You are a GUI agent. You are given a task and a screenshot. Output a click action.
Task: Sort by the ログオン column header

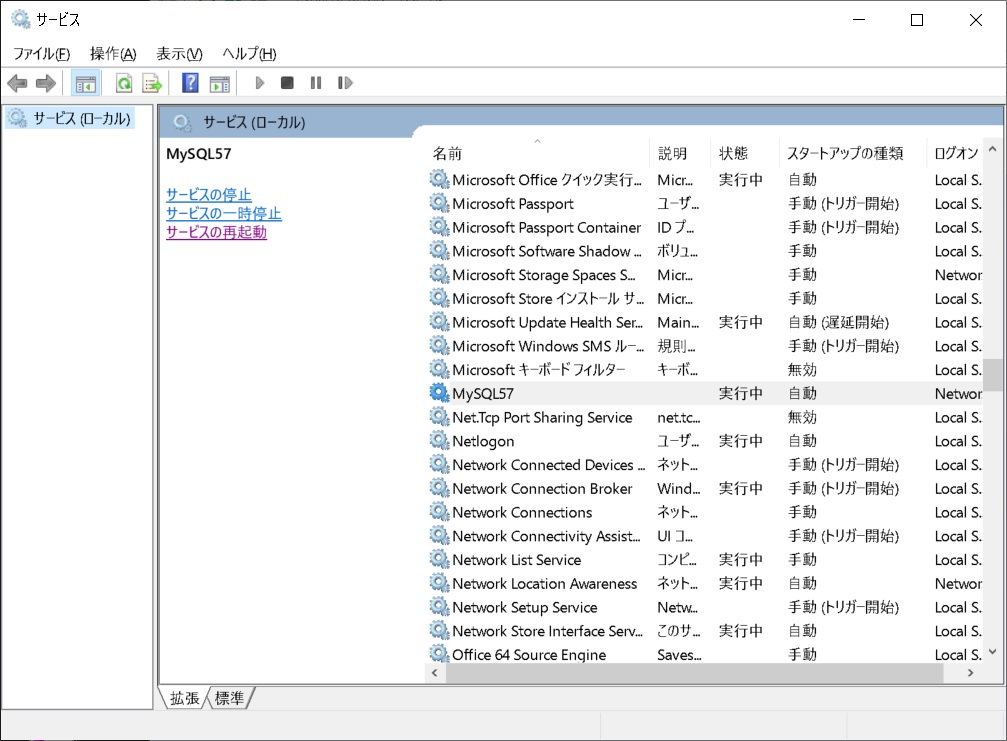[956, 153]
